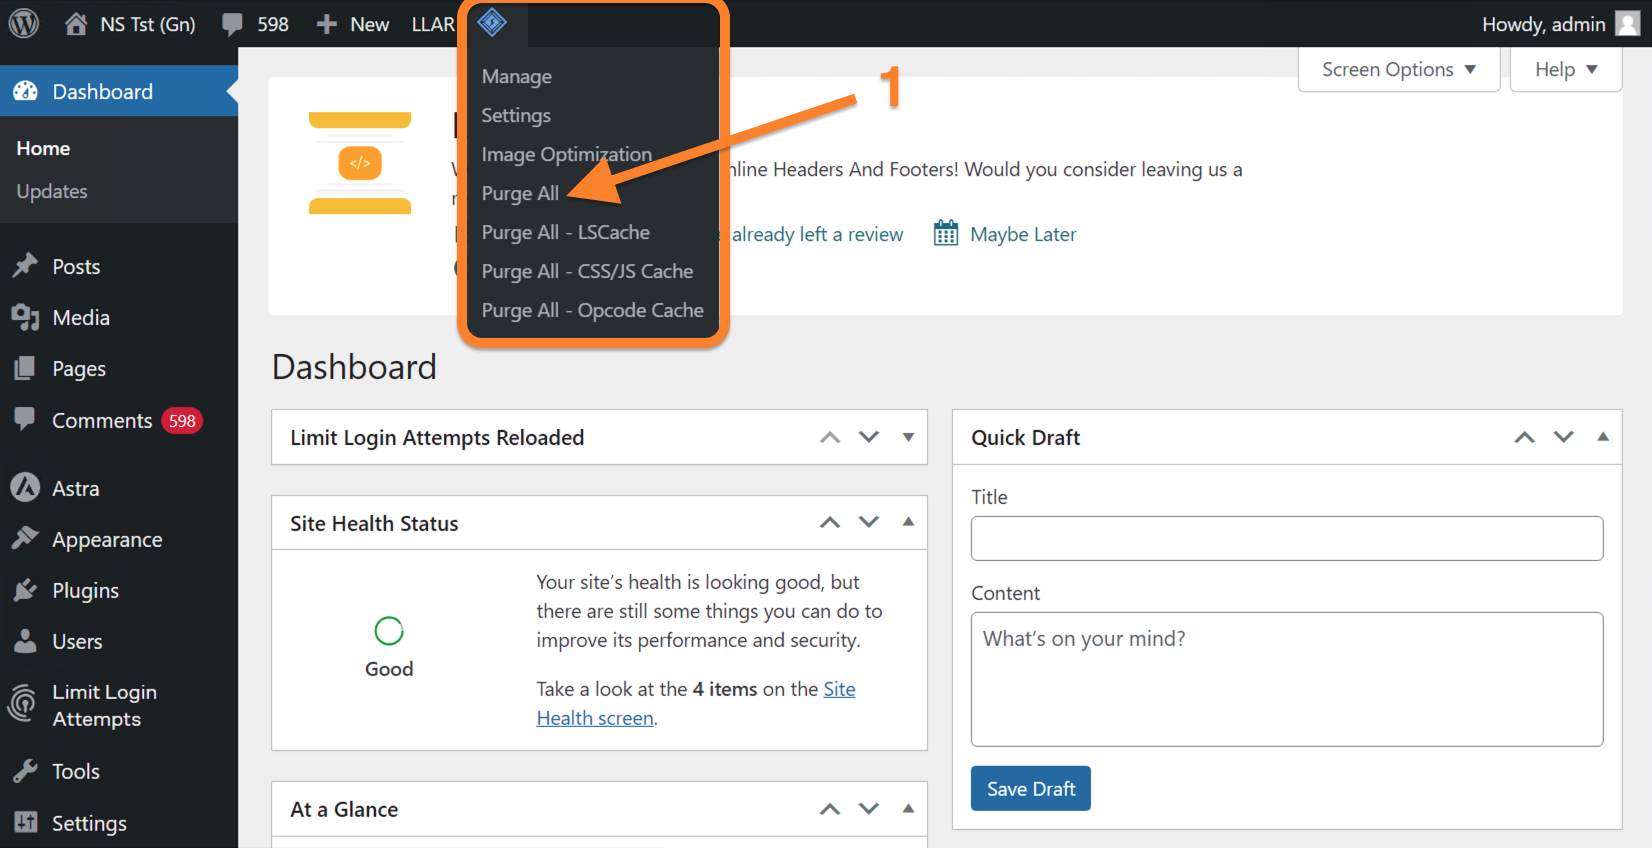Click the Comments sidebar icon
The height and width of the screenshot is (848, 1652).
tap(25, 419)
